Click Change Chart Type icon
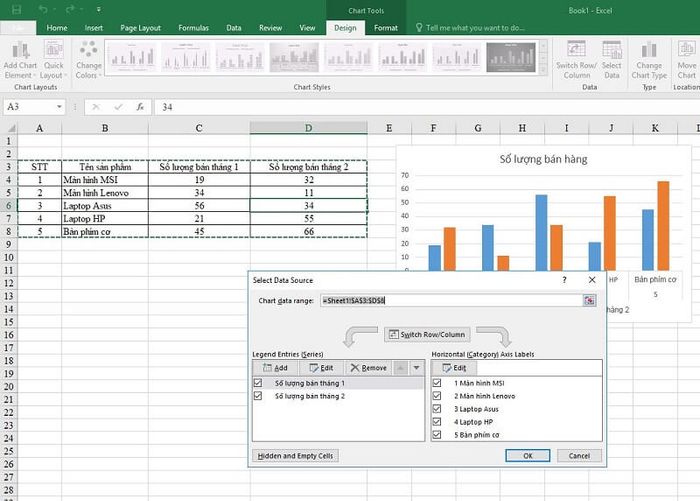This screenshot has height=501, width=700. (649, 60)
